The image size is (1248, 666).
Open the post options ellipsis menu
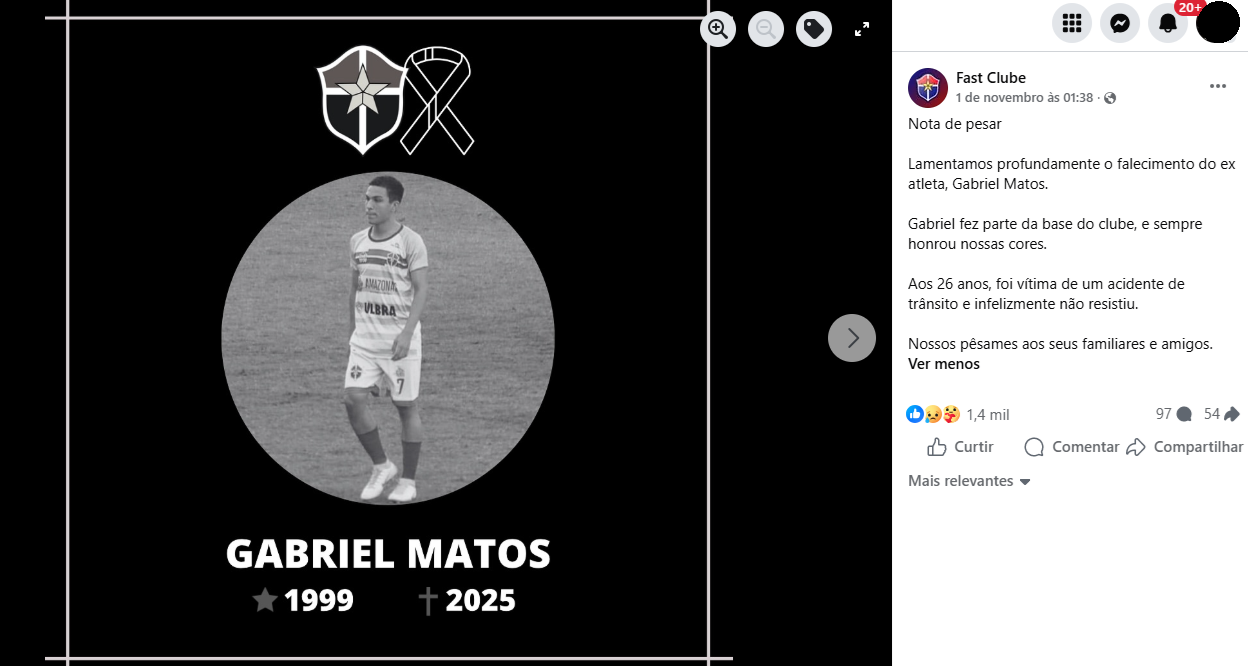click(1218, 87)
